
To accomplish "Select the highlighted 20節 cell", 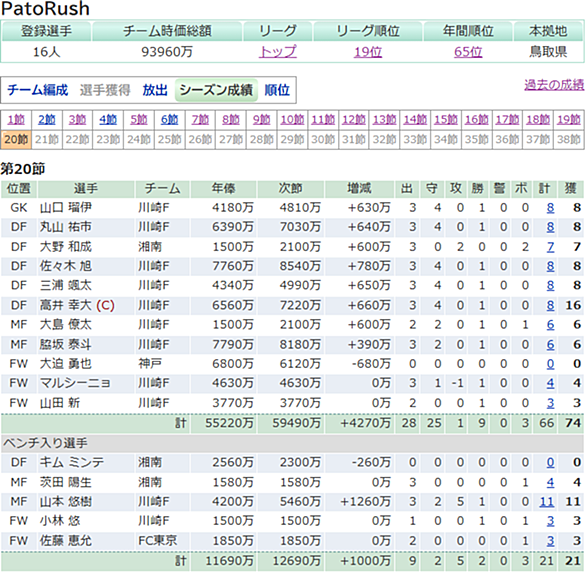I will point(16,139).
